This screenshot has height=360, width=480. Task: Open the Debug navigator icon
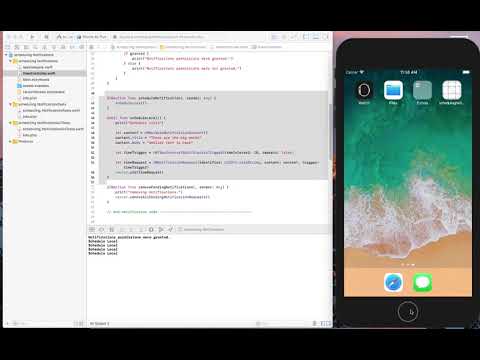63,47
